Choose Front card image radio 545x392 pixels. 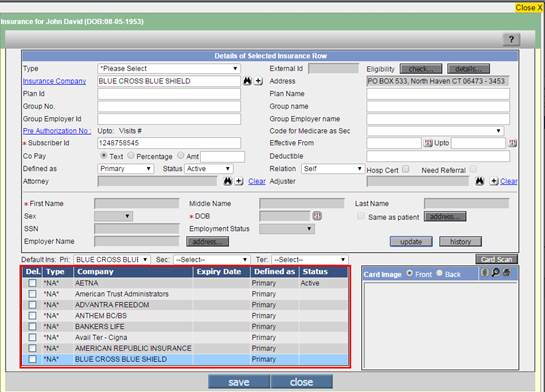409,273
